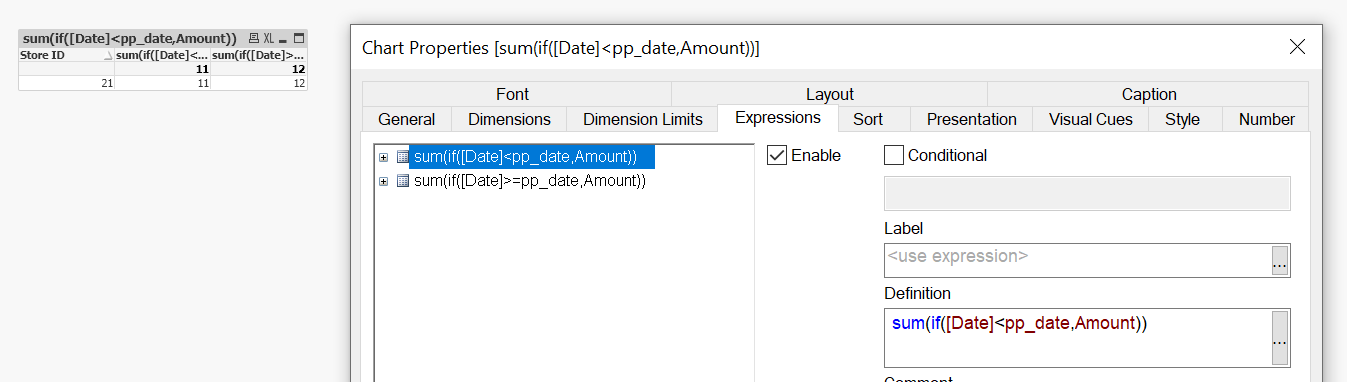
Task: Send chart to Excel via XL icon
Action: pyautogui.click(x=268, y=38)
